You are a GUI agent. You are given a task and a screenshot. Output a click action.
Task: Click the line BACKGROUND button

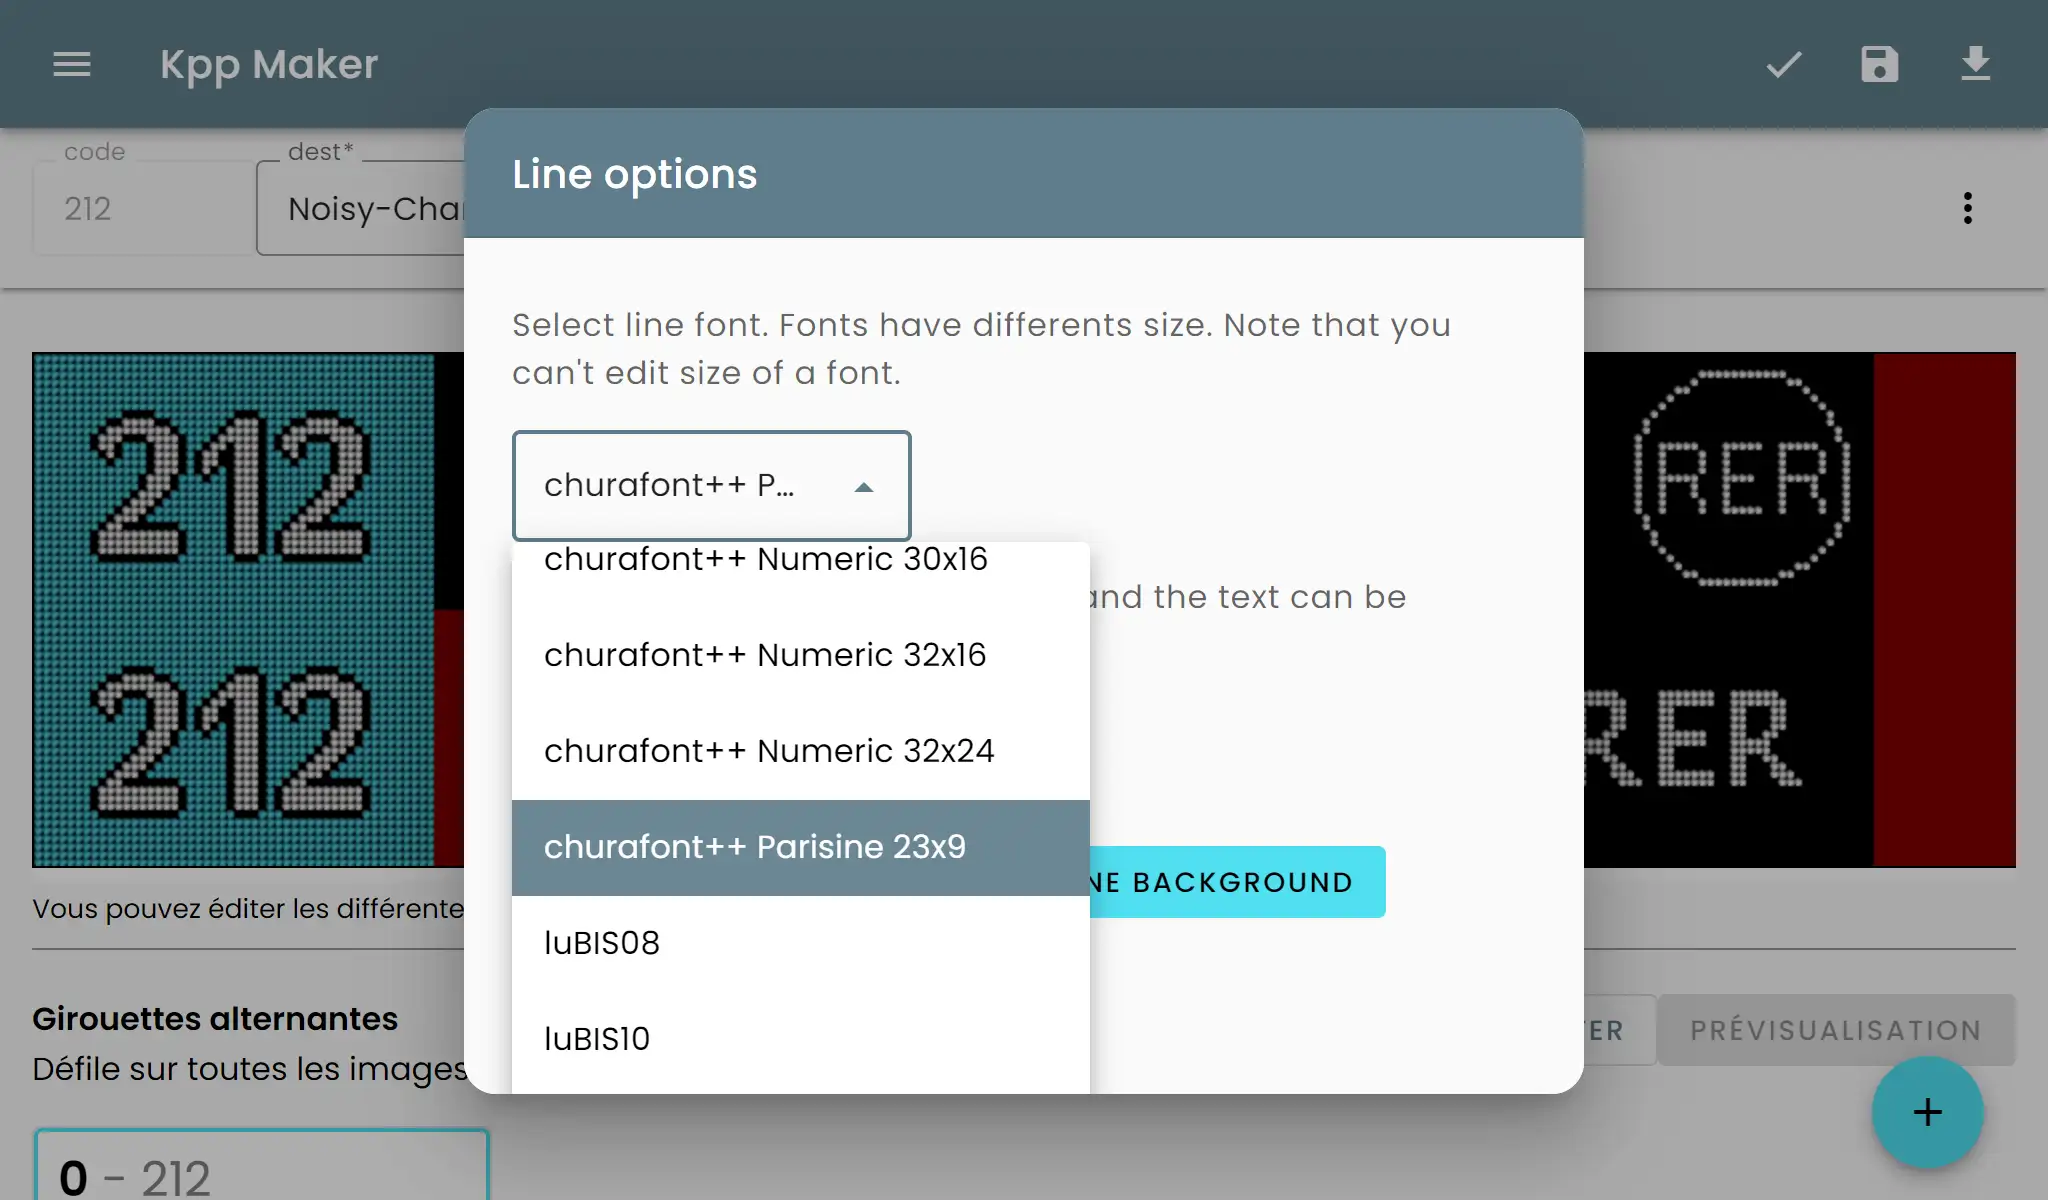(x=1238, y=882)
